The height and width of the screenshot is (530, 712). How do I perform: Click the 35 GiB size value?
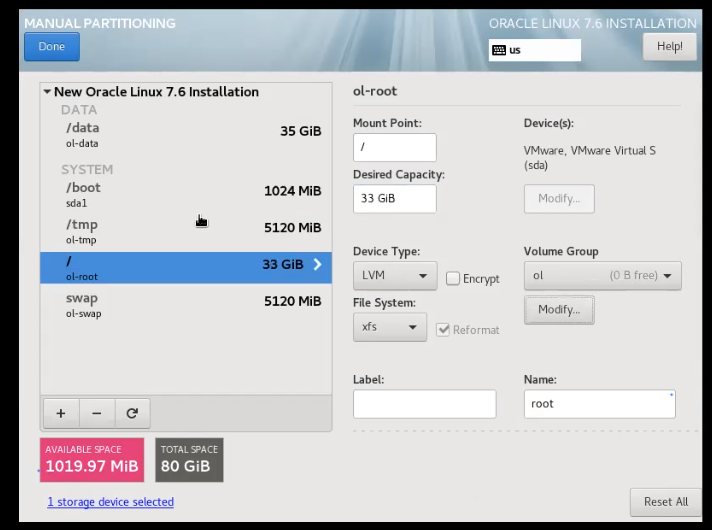(301, 131)
